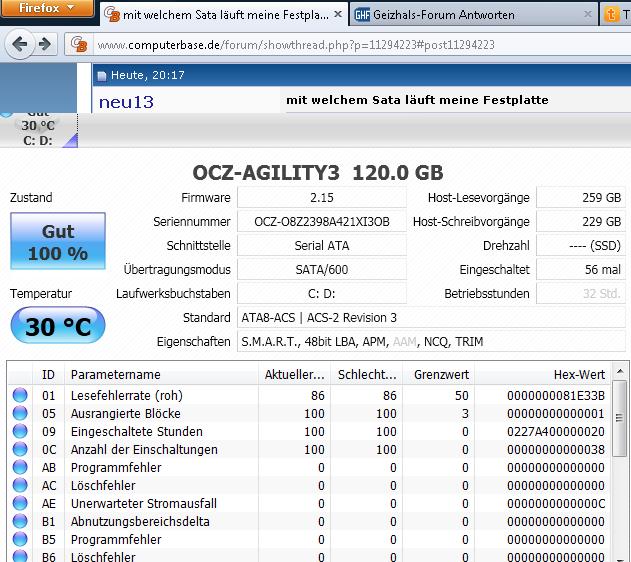
Task: Open the neu13 user profile link
Action: tap(126, 102)
